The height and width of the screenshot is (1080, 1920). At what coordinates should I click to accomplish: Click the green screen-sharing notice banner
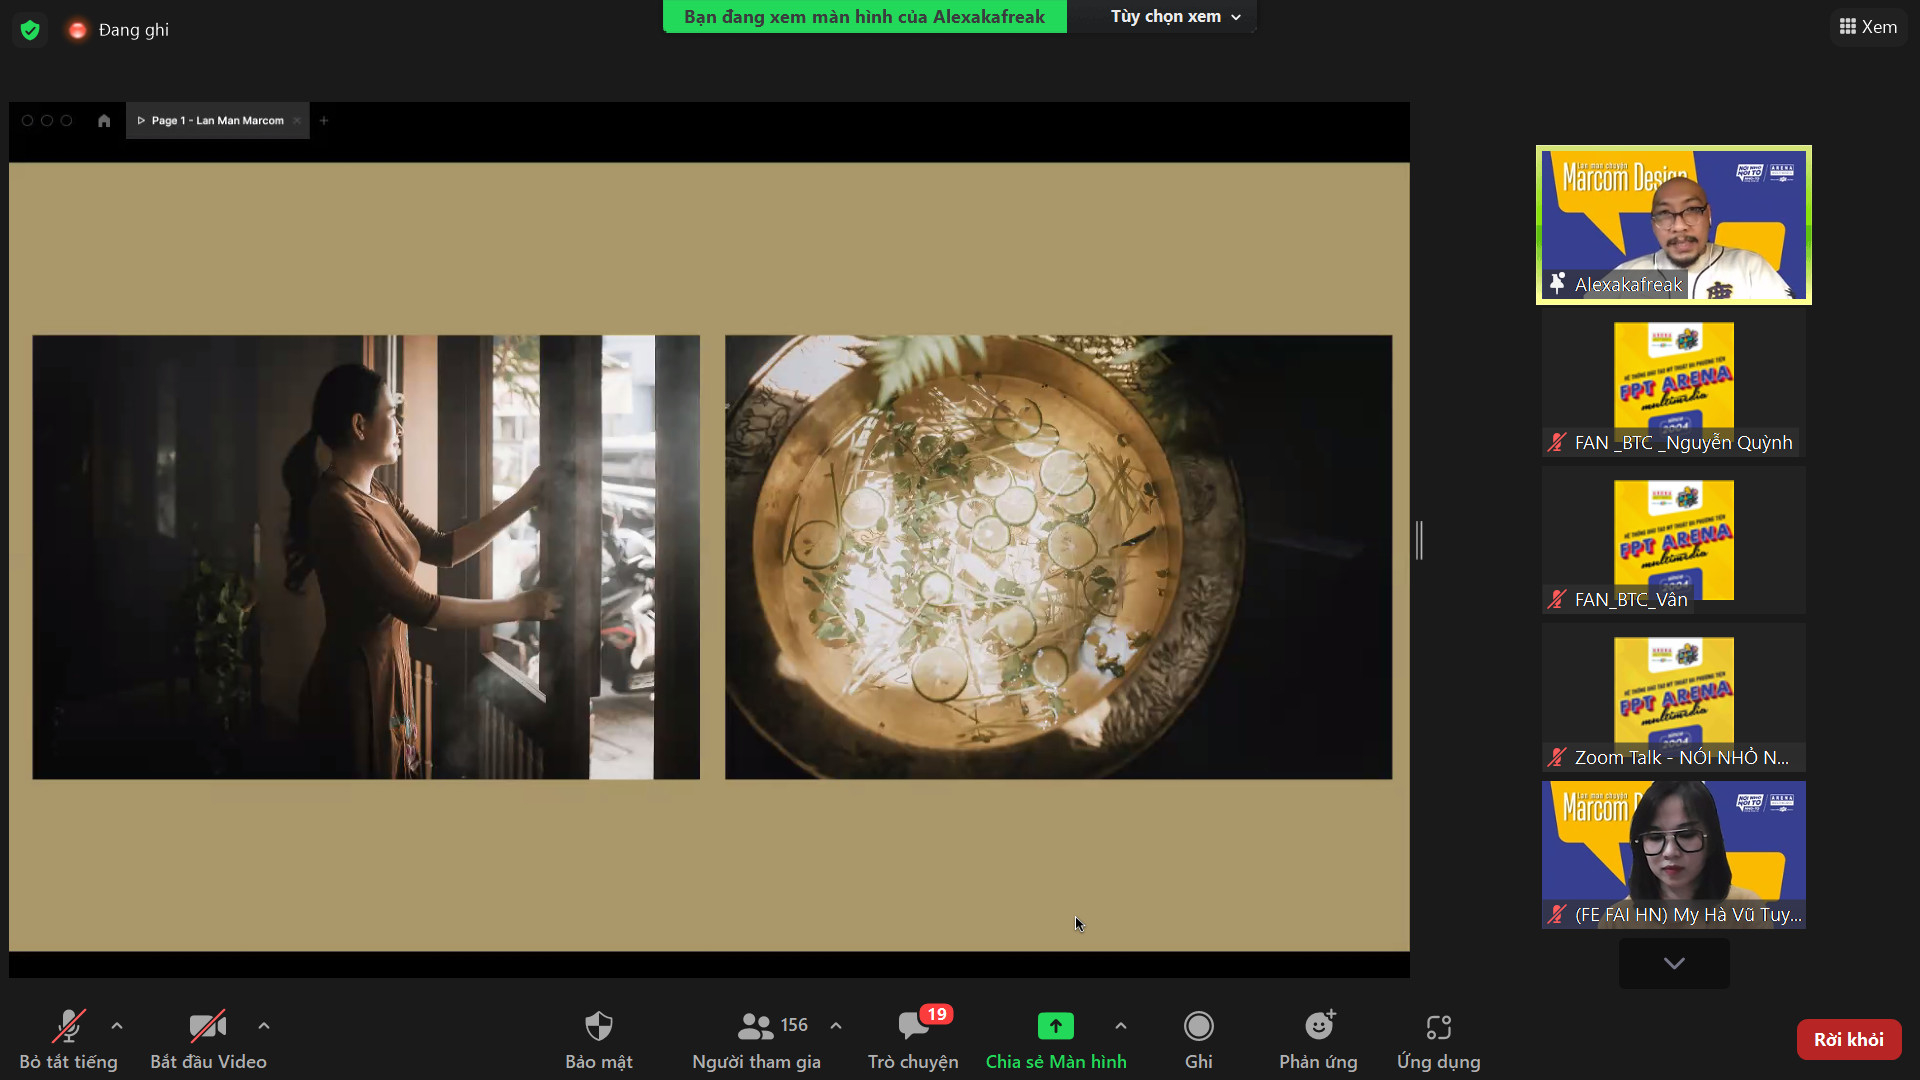click(864, 17)
